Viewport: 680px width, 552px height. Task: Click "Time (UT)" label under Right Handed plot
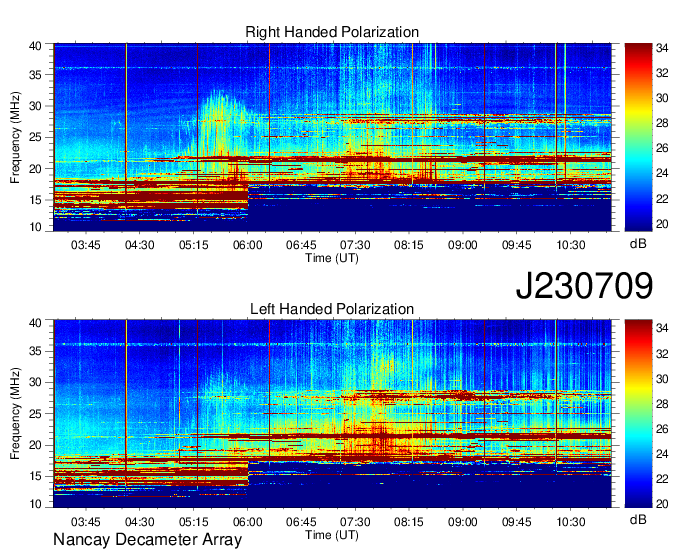tap(332, 258)
